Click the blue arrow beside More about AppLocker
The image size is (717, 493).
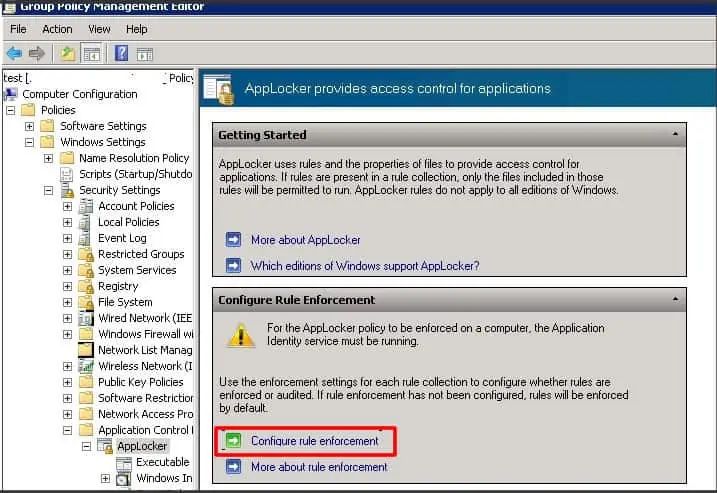233,239
